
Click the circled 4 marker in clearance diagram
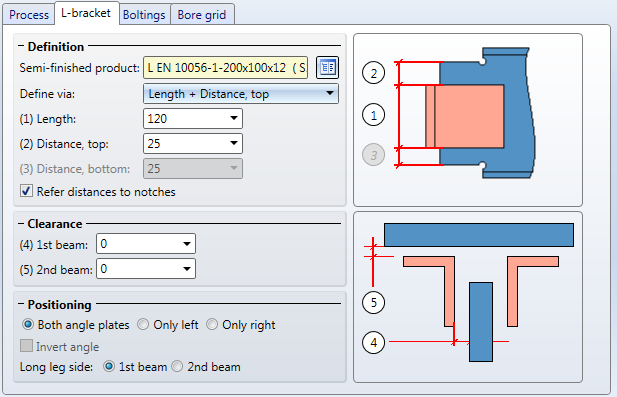[373, 342]
